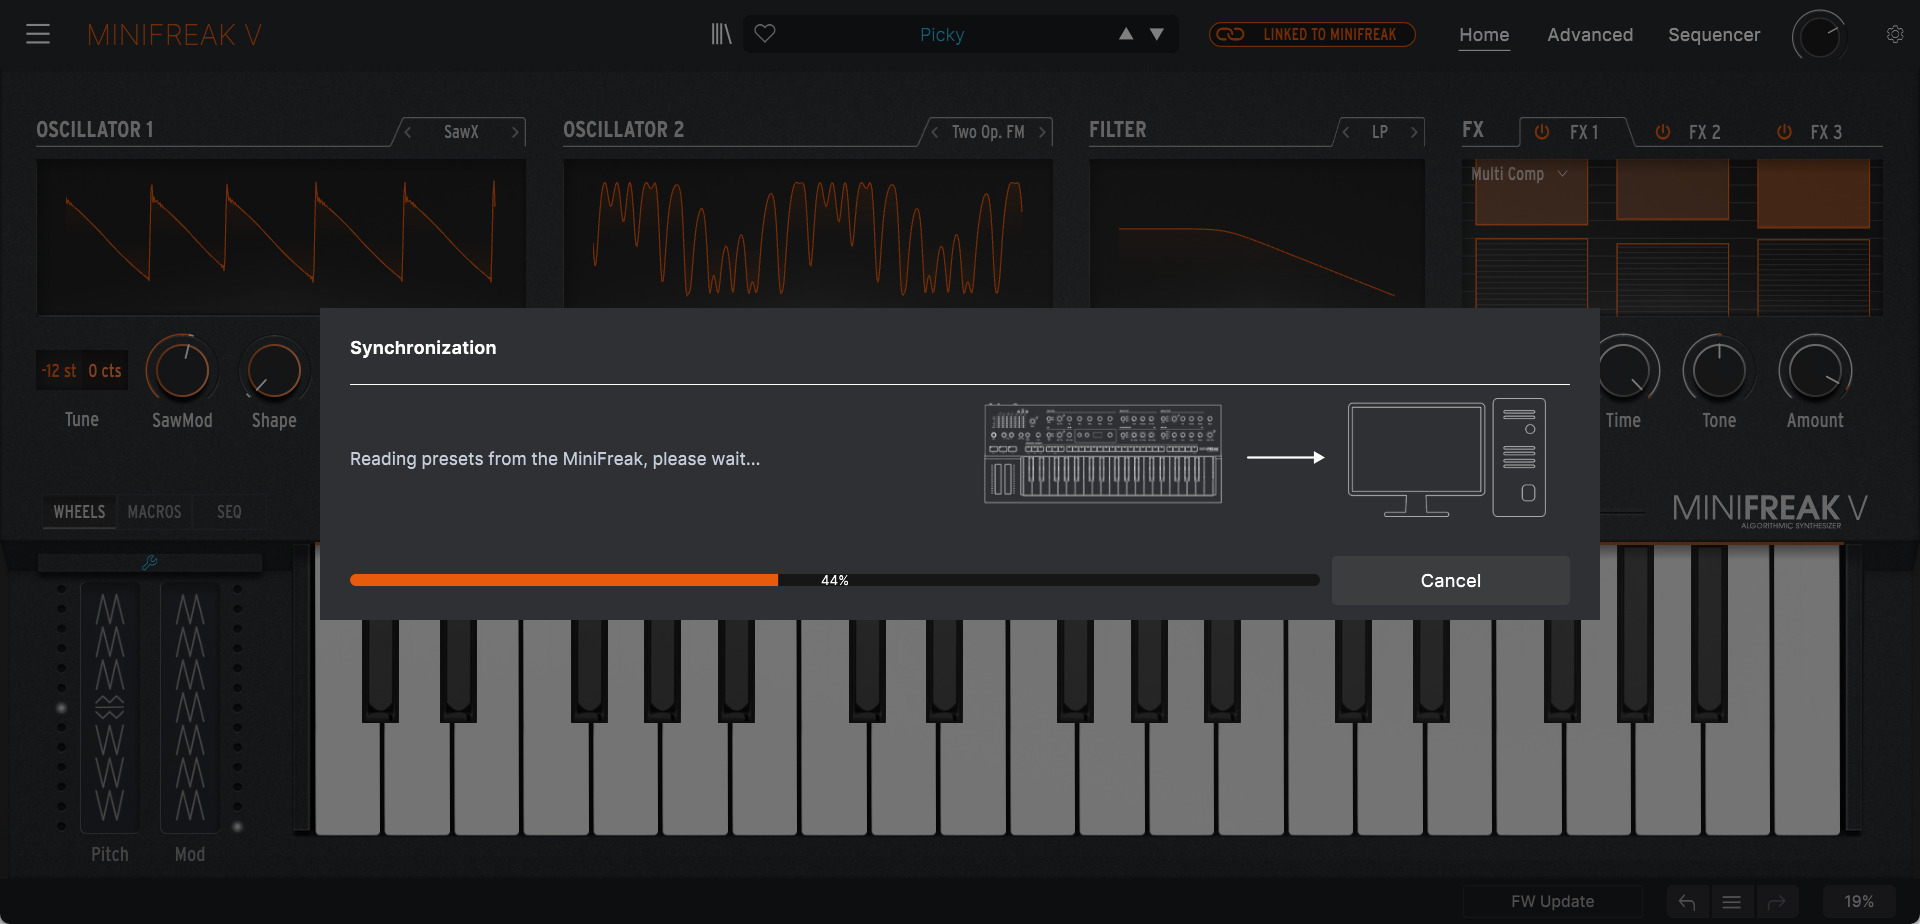Select next filter type arrow

click(1414, 132)
